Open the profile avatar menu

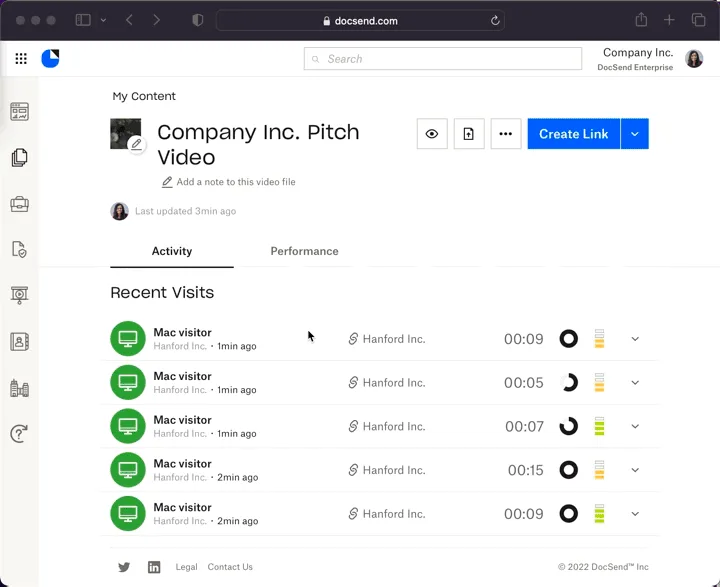coord(694,59)
